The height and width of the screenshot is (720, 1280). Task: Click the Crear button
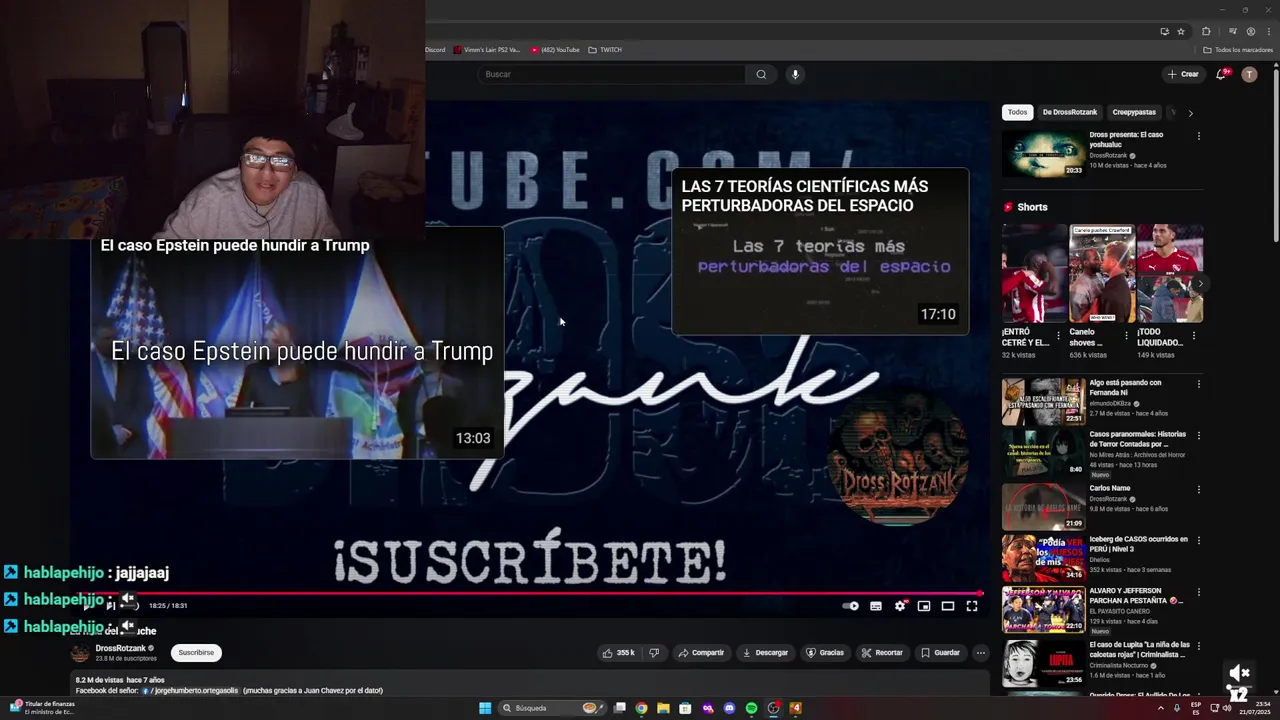pyautogui.click(x=1183, y=74)
